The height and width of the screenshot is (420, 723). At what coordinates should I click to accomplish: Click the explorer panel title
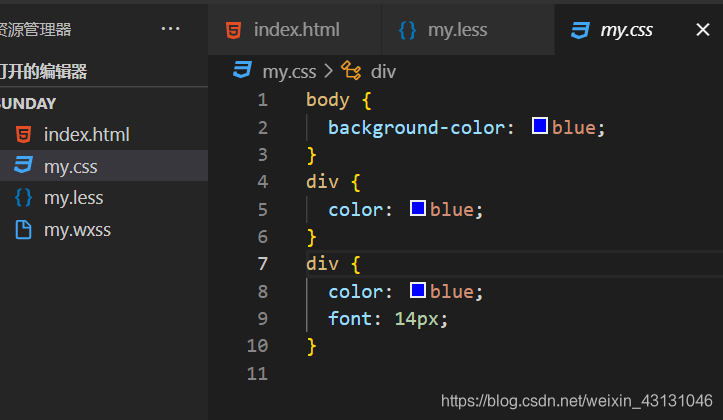click(36, 30)
